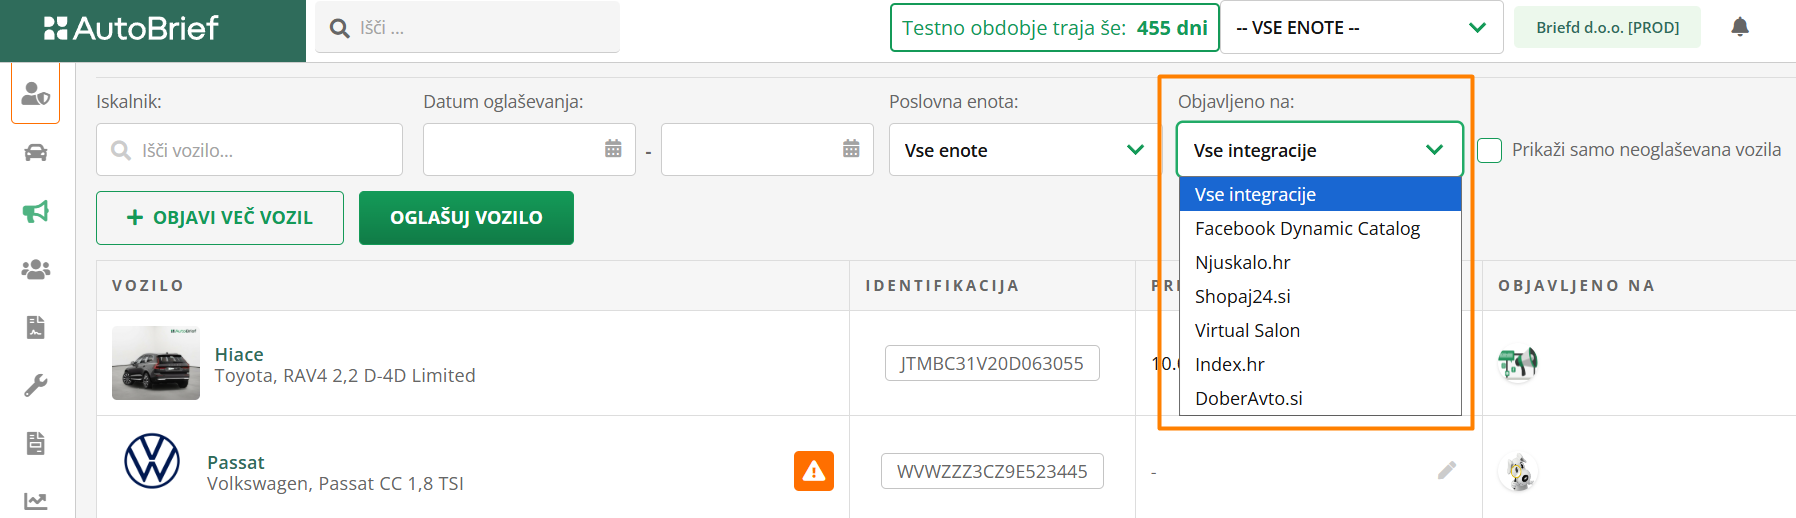The height and width of the screenshot is (518, 1796).
Task: Enable 'Prikaži samo neoglaševana vozila' checkbox
Action: coord(1489,150)
